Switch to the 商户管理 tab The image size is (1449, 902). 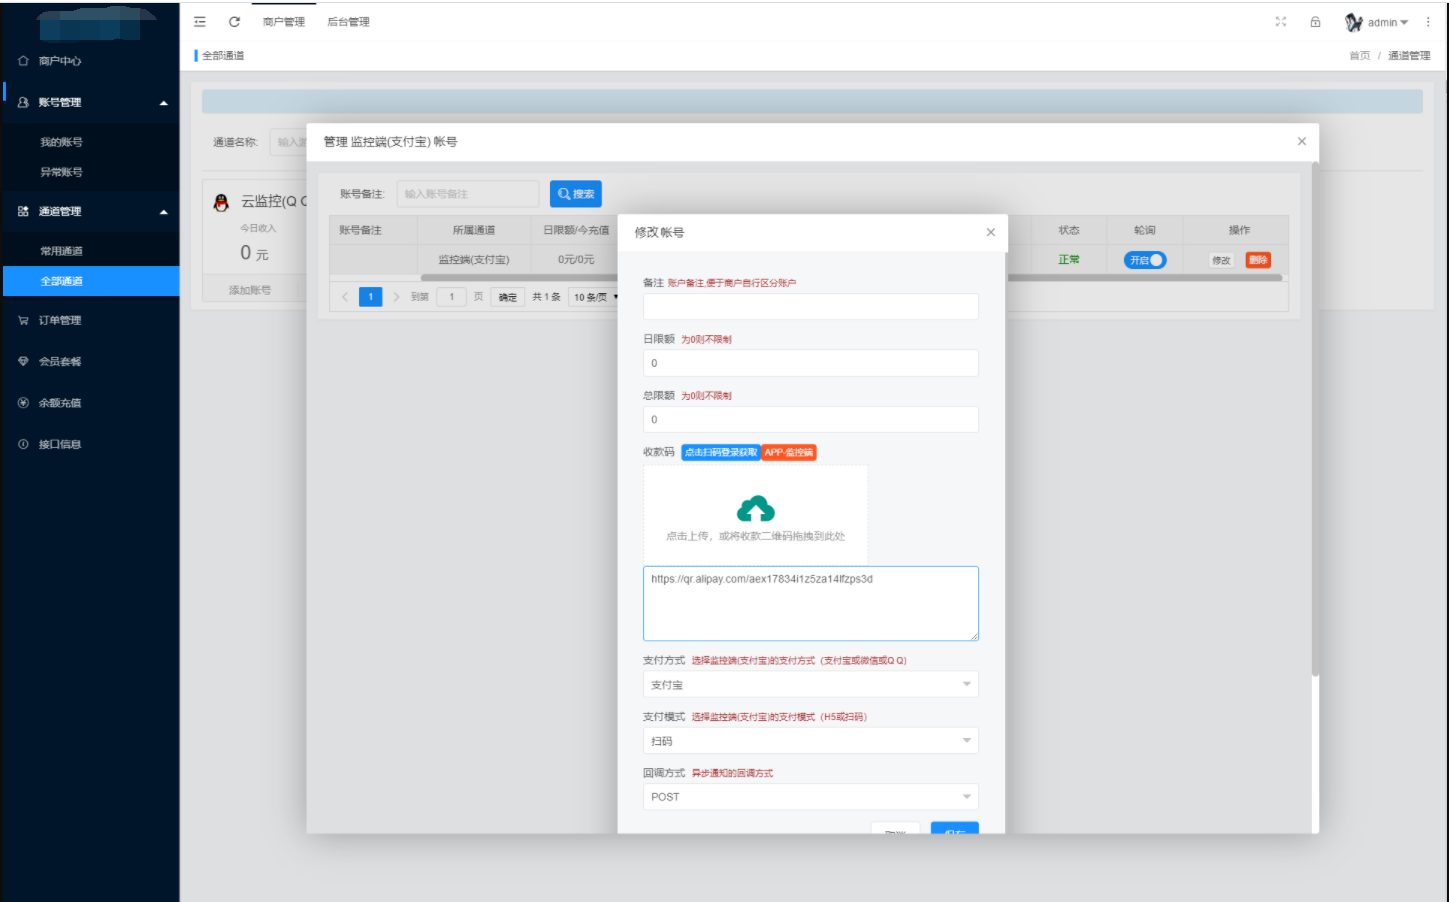(284, 22)
